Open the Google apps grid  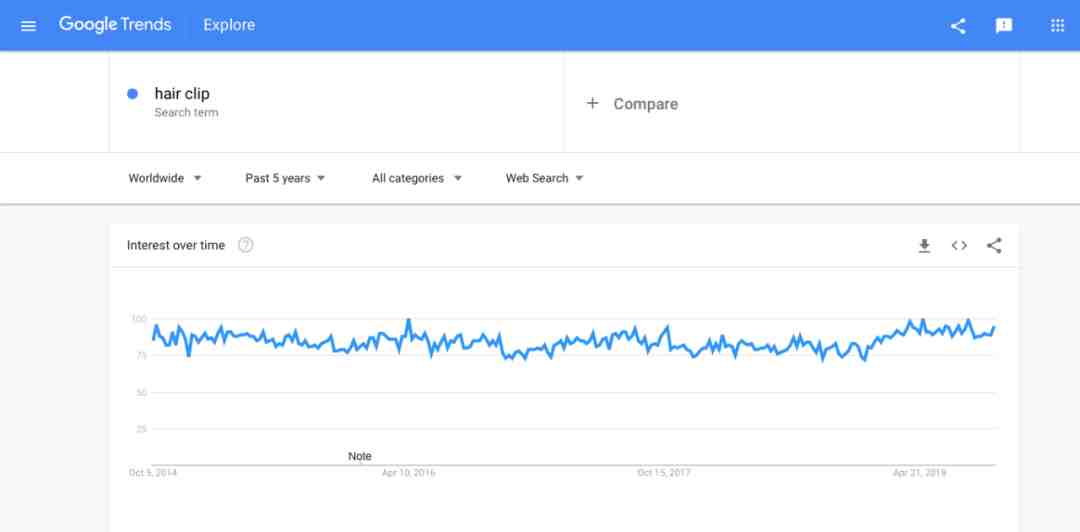pos(1057,25)
